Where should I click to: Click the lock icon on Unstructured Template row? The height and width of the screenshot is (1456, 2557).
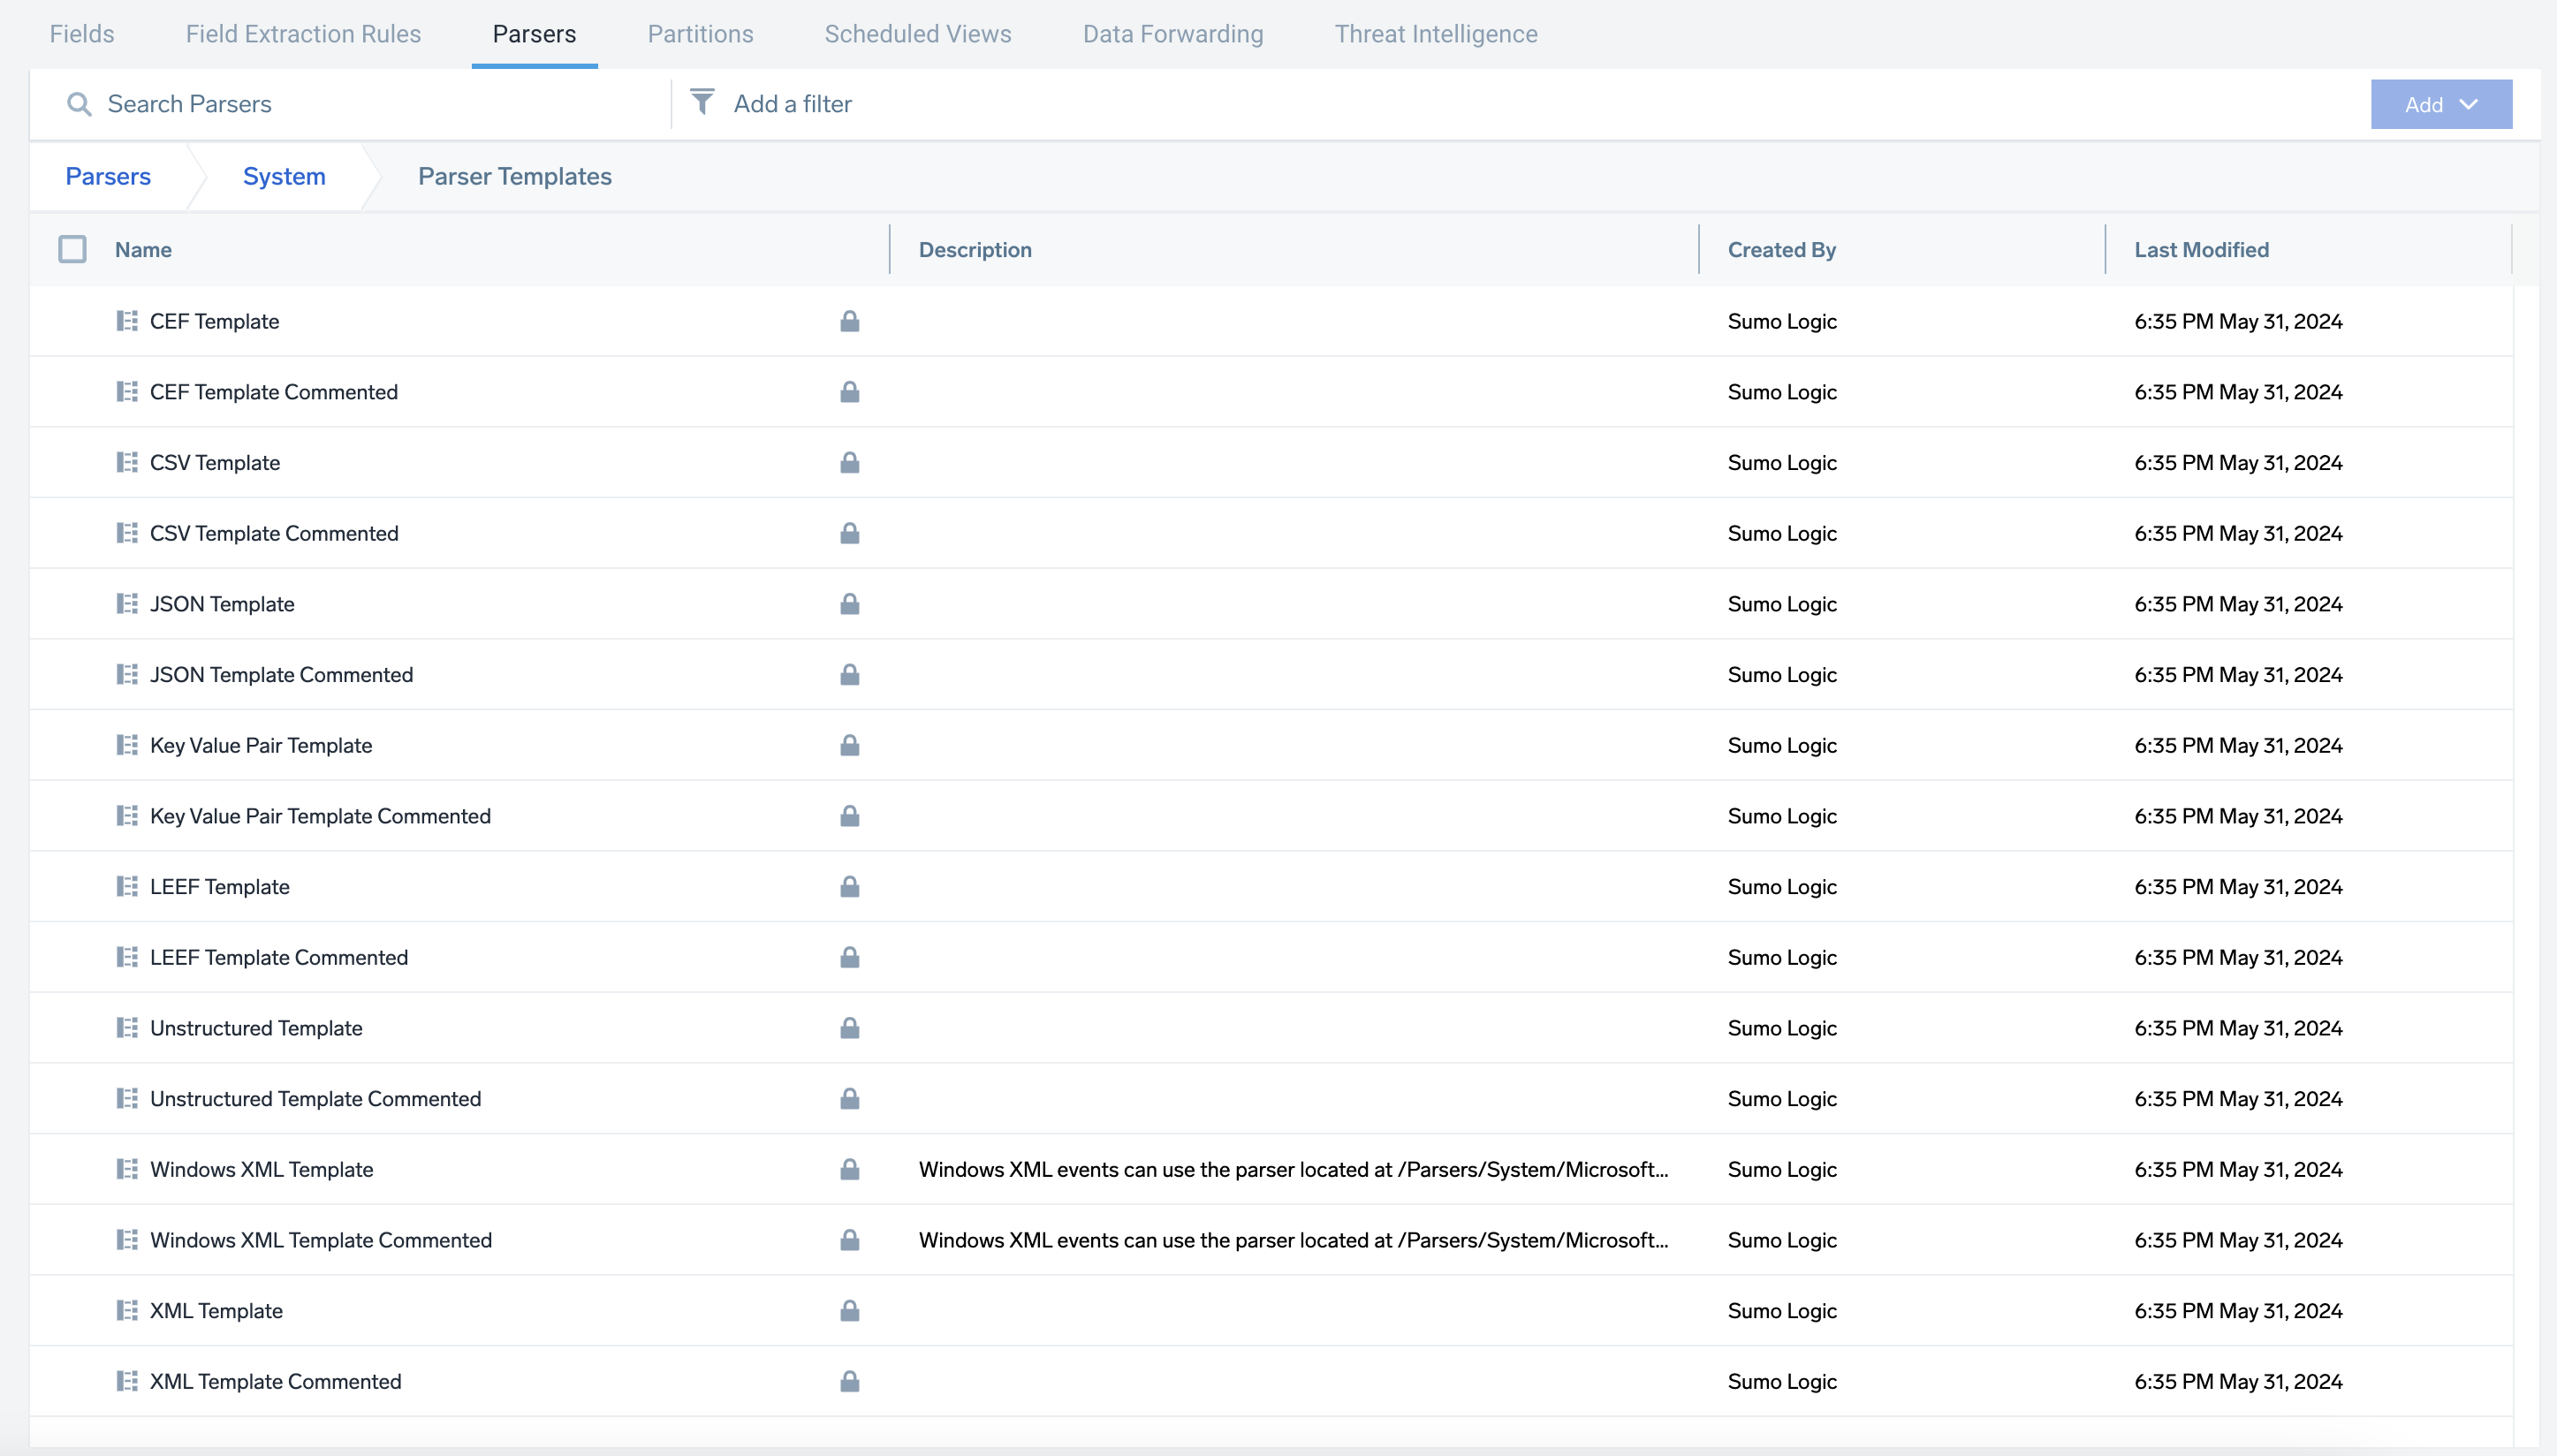849,1027
